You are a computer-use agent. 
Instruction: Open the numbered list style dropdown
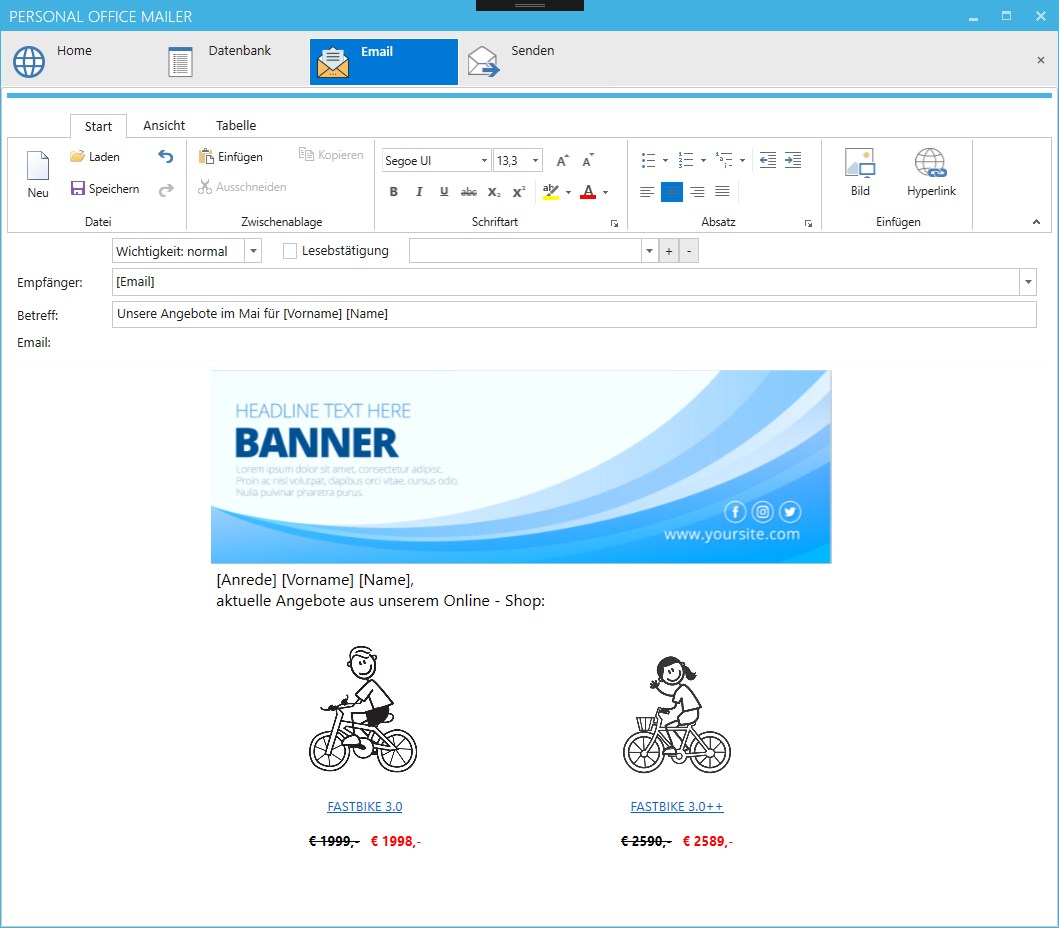[703, 161]
